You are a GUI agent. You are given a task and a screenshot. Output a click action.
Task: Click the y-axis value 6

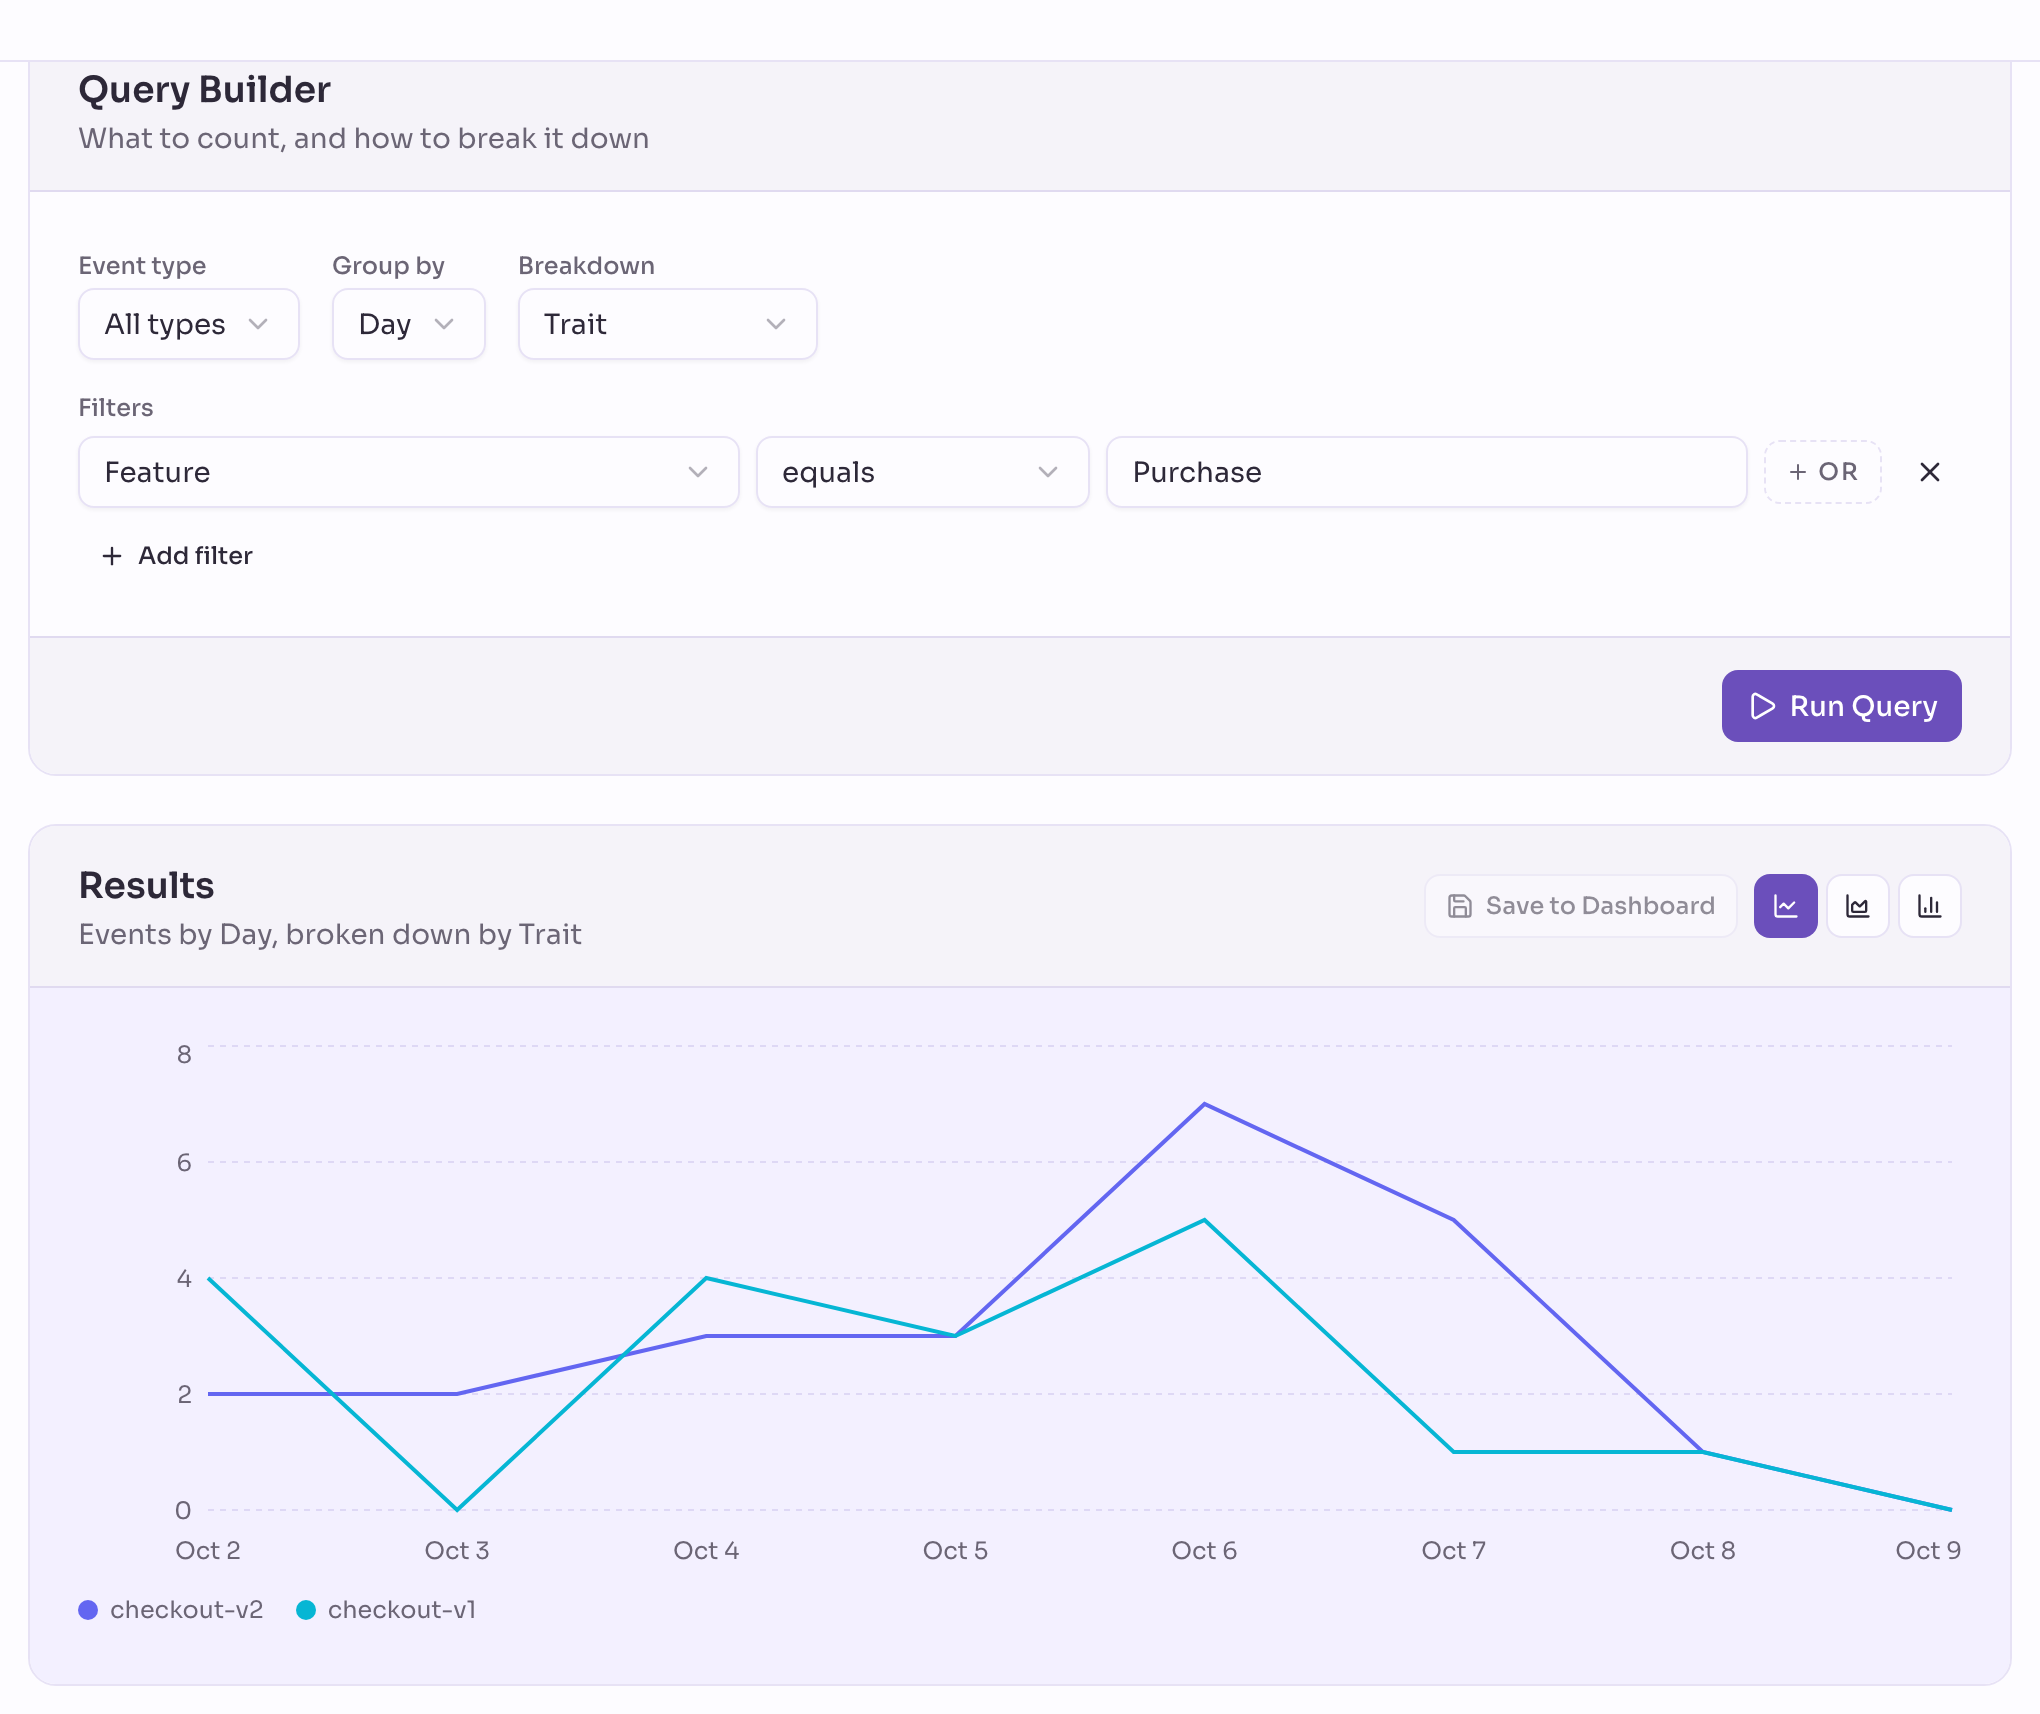(x=184, y=1162)
